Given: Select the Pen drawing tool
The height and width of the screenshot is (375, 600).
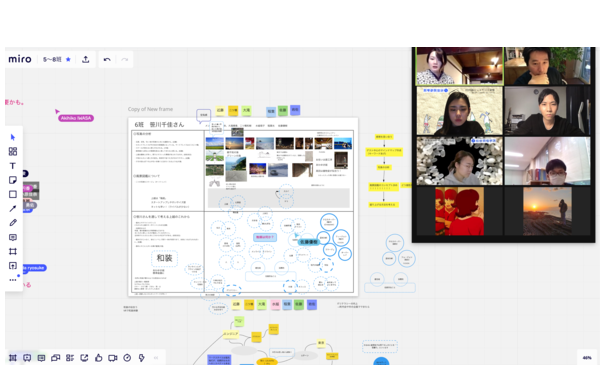Looking at the screenshot, I should [13, 223].
